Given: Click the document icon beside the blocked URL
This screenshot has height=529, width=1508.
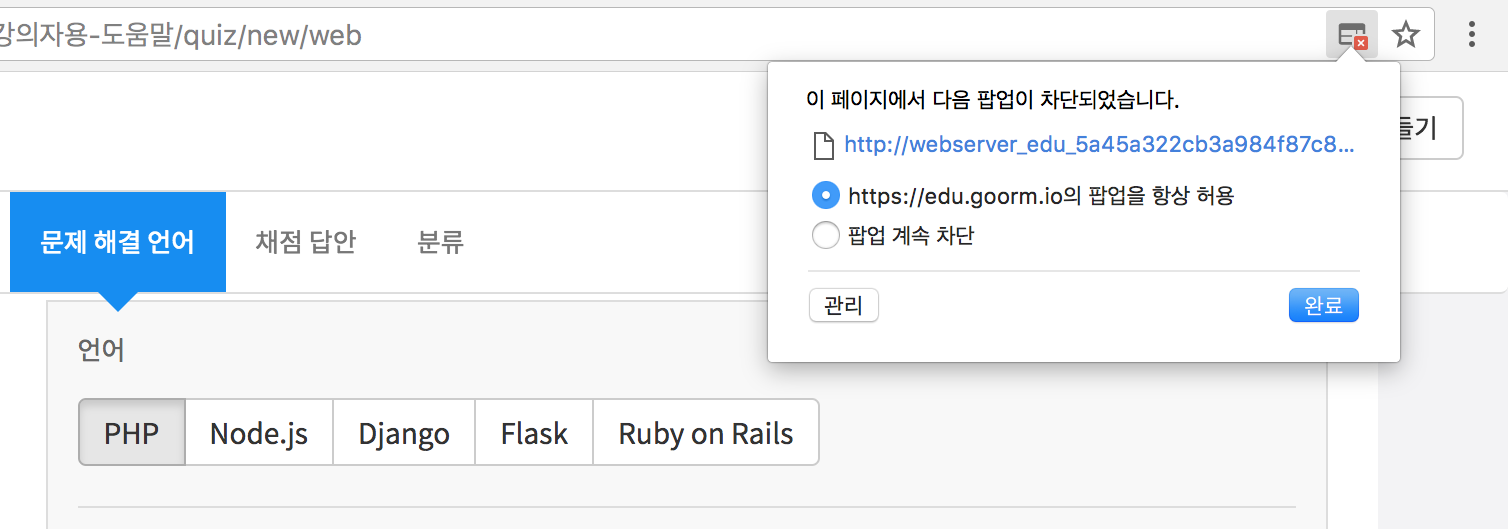Looking at the screenshot, I should (823, 146).
